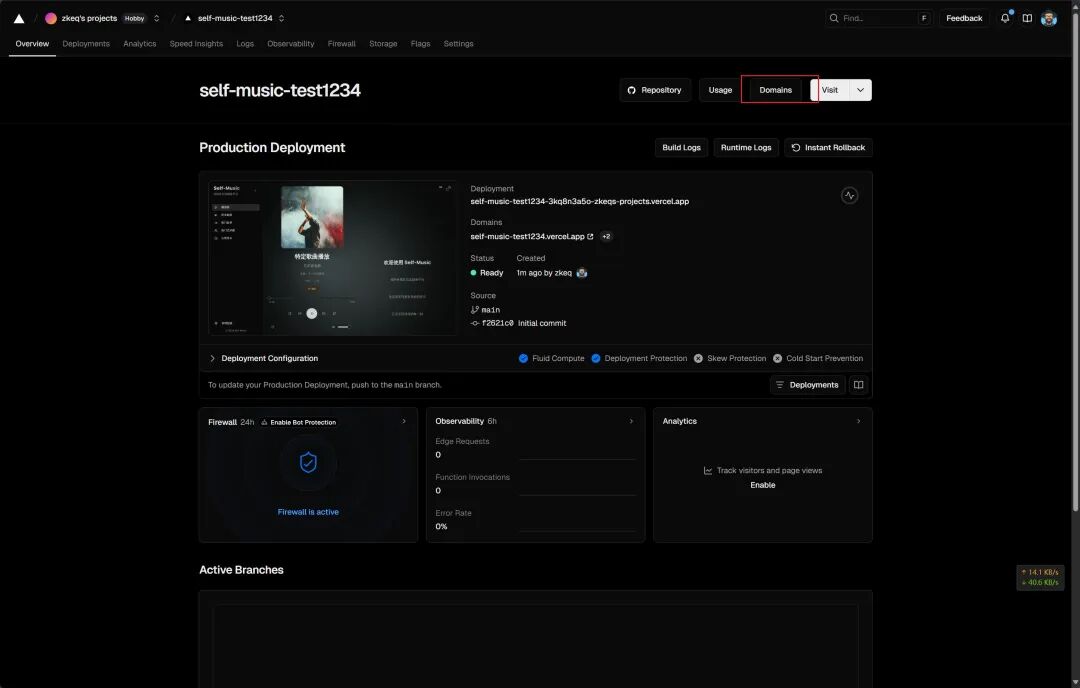The image size is (1080, 688).
Task: Switch to the Logs tab
Action: [245, 43]
